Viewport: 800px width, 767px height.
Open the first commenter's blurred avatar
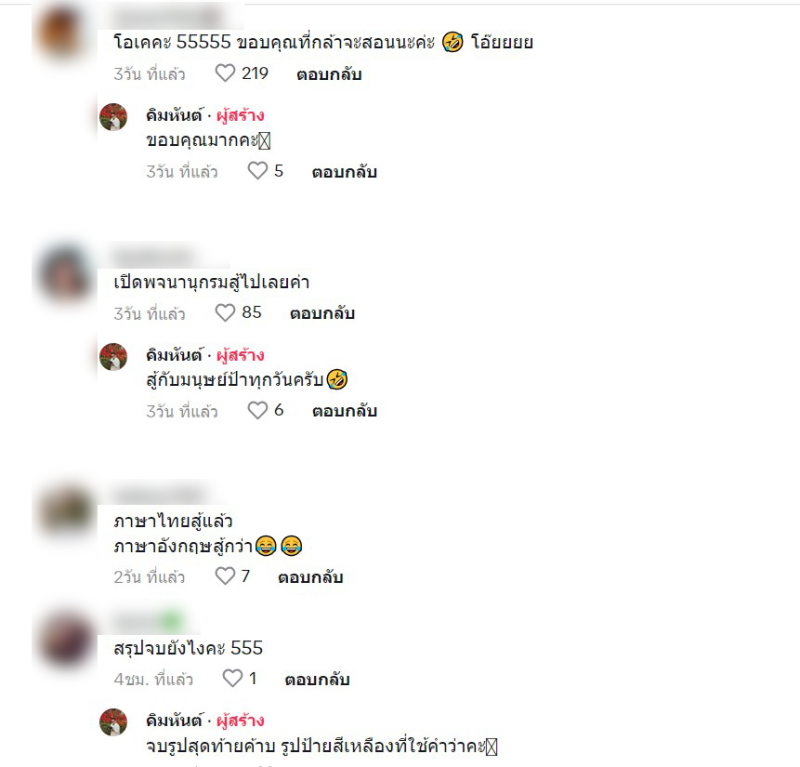pos(61,33)
